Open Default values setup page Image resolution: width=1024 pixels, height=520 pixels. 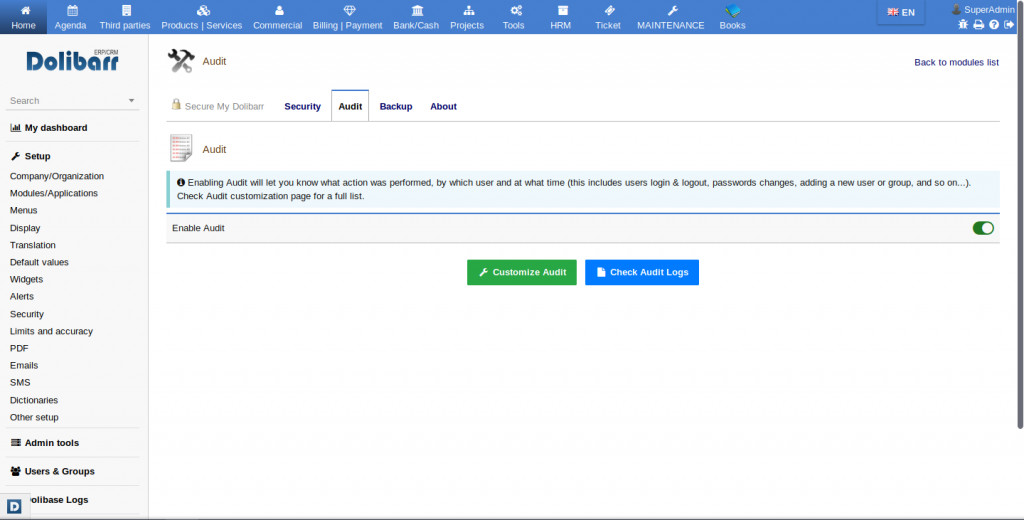pyautogui.click(x=39, y=262)
